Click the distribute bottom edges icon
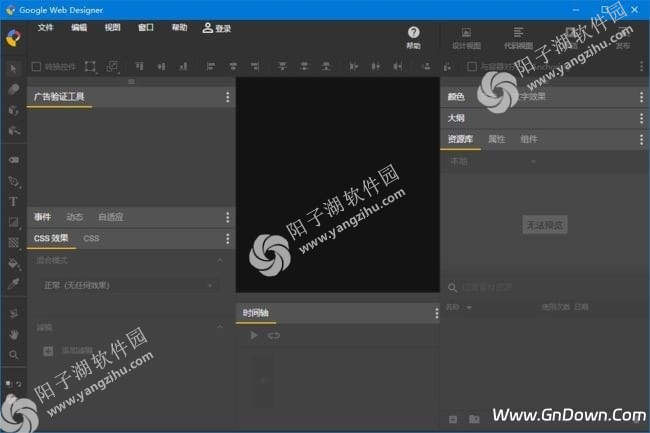 (326, 66)
